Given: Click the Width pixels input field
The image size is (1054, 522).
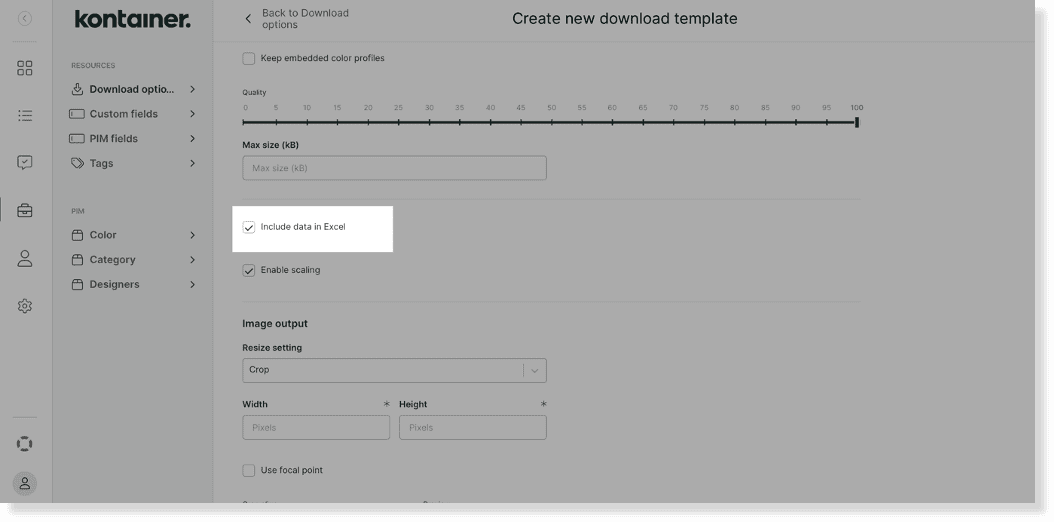Looking at the screenshot, I should pos(316,427).
